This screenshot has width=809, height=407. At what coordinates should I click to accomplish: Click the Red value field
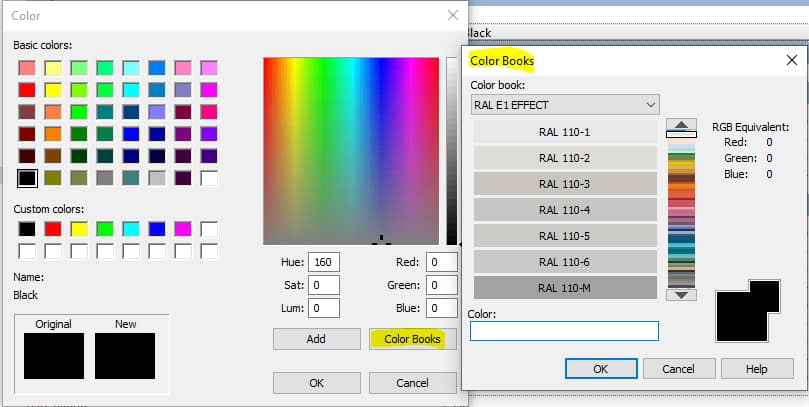point(442,262)
